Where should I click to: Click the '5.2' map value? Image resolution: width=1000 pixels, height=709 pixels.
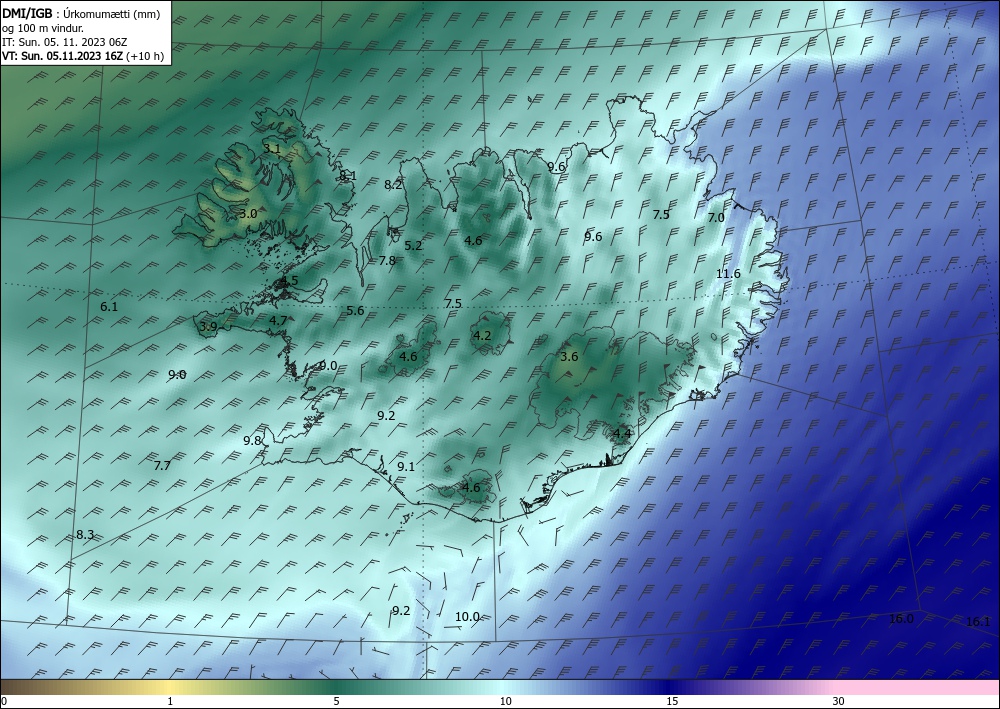pyautogui.click(x=413, y=245)
